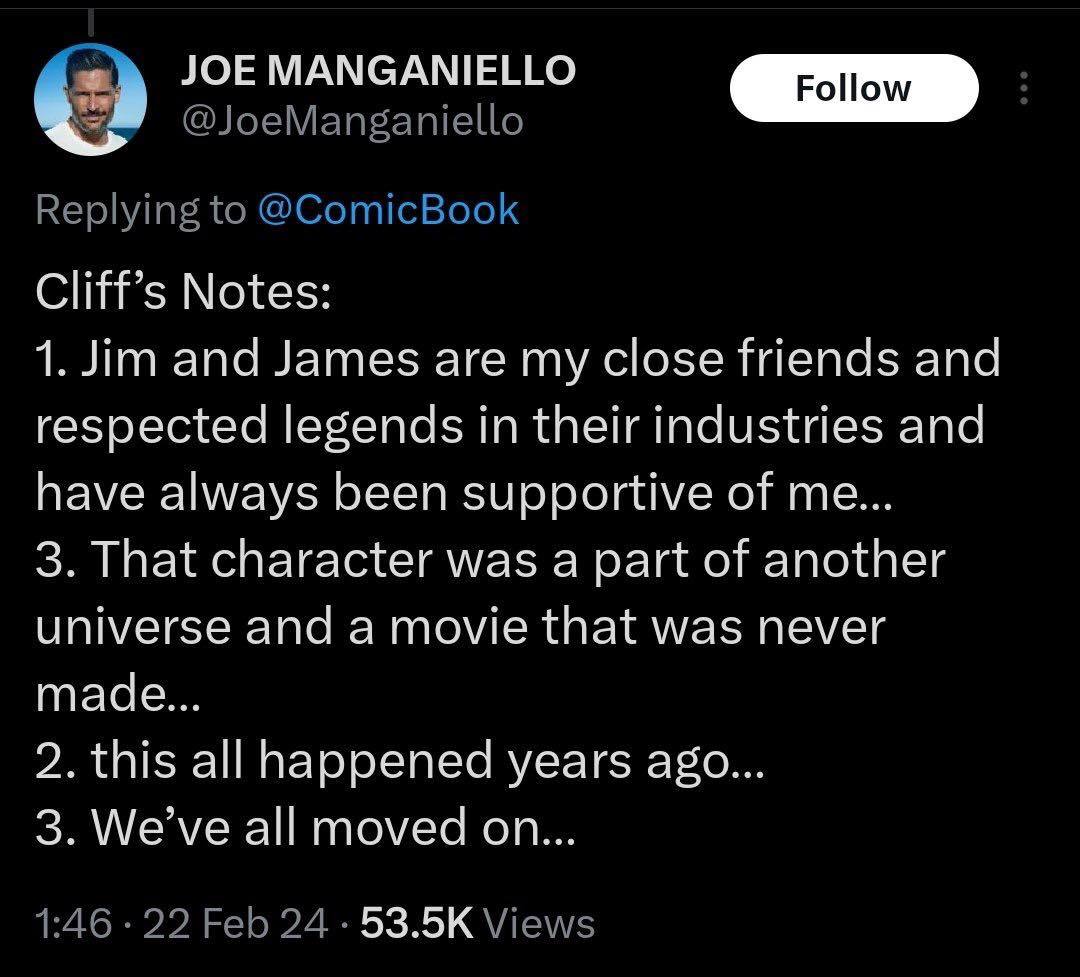Viewport: 1080px width, 977px height.
Task: Click the Follow button
Action: [853, 88]
